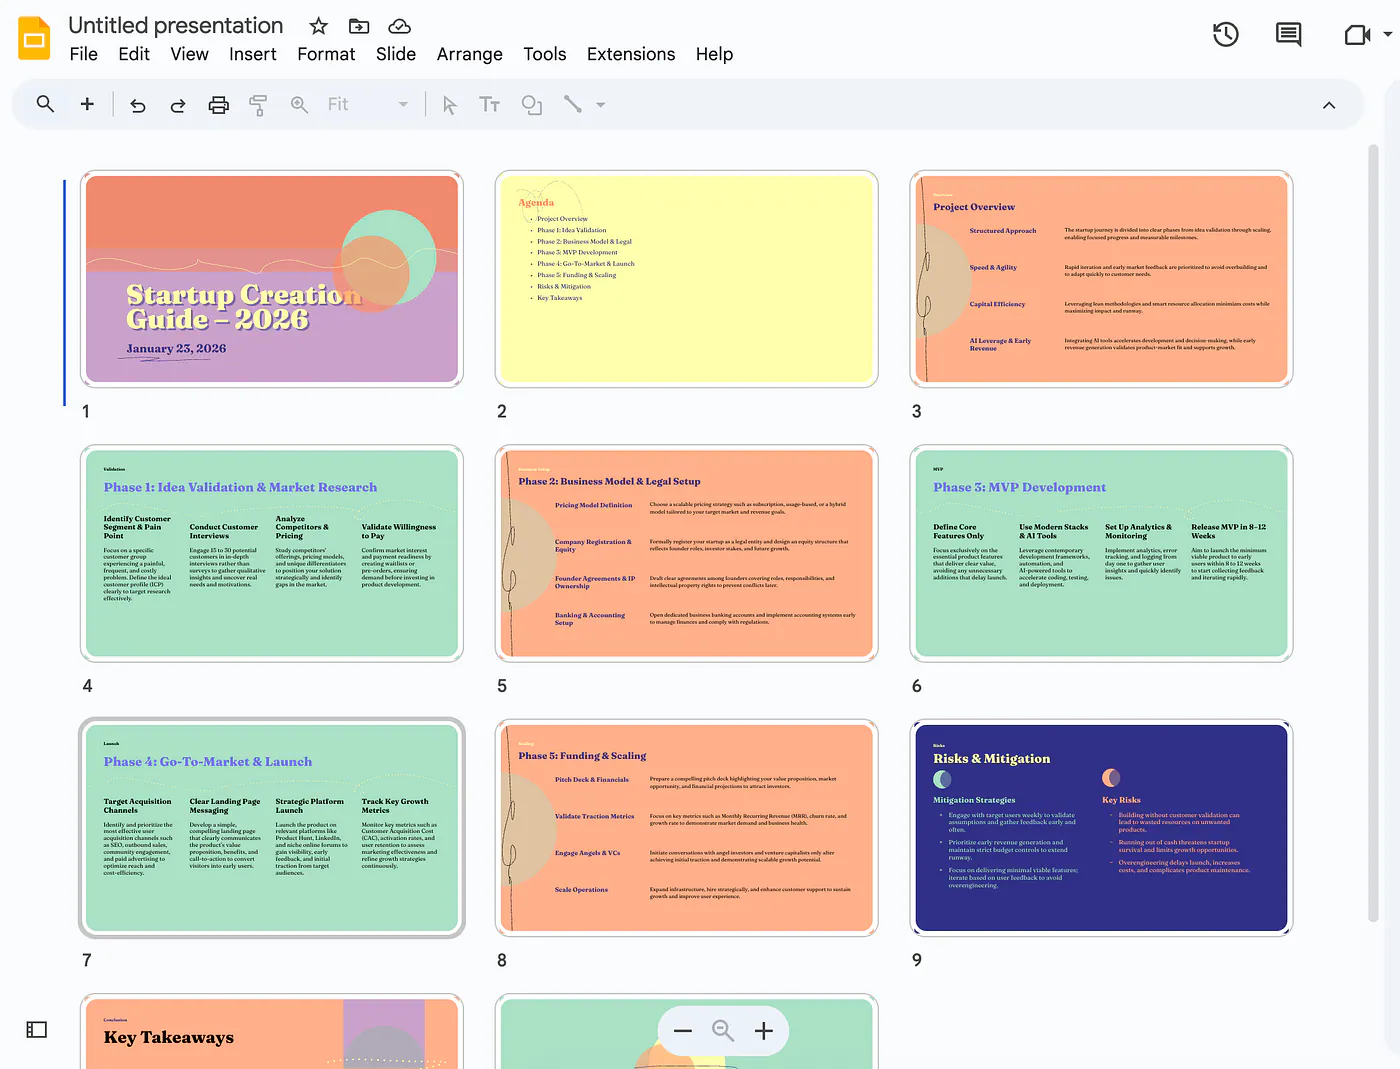The height and width of the screenshot is (1069, 1400).
Task: Select Phase 3 MVP Development slide
Action: tap(1101, 553)
